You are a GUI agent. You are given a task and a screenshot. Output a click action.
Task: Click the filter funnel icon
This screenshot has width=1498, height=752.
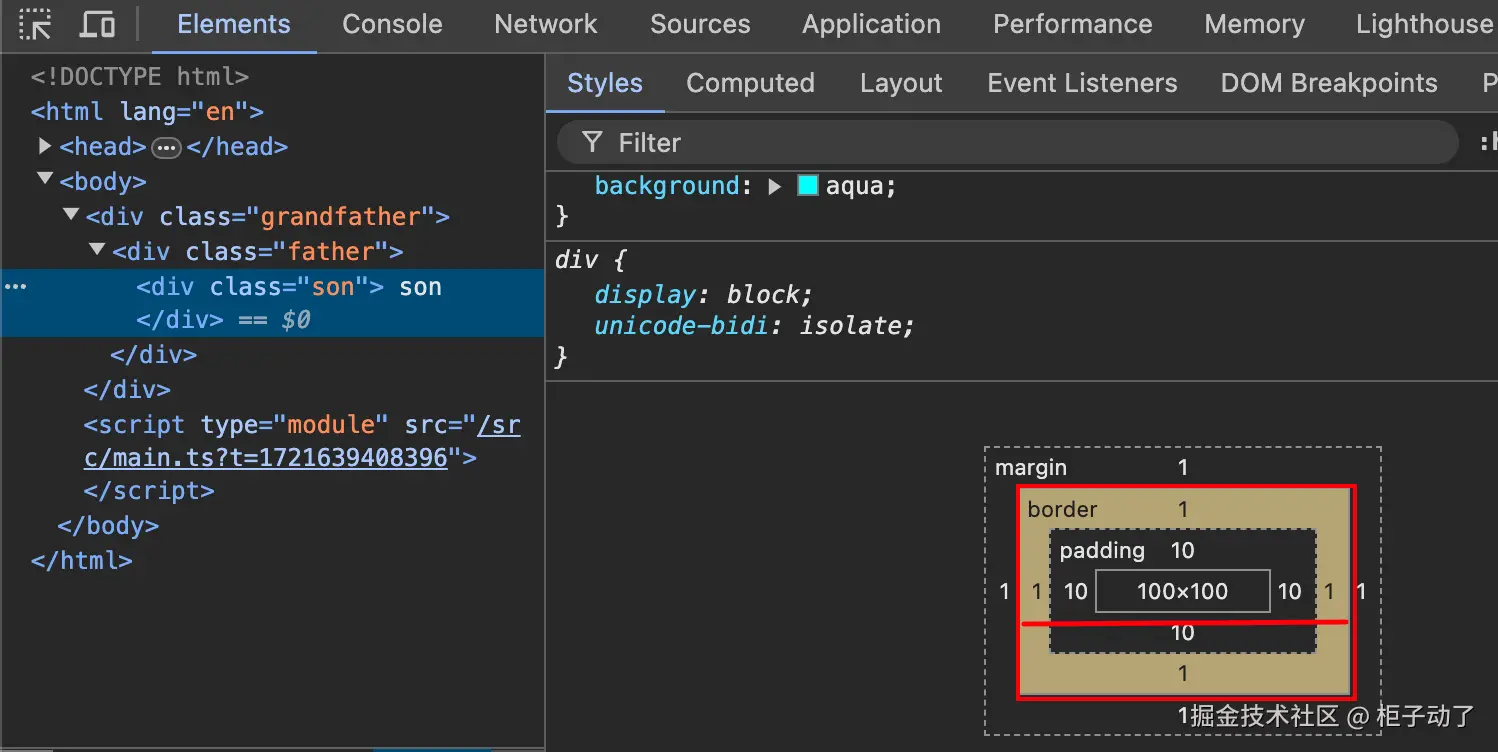click(x=592, y=143)
